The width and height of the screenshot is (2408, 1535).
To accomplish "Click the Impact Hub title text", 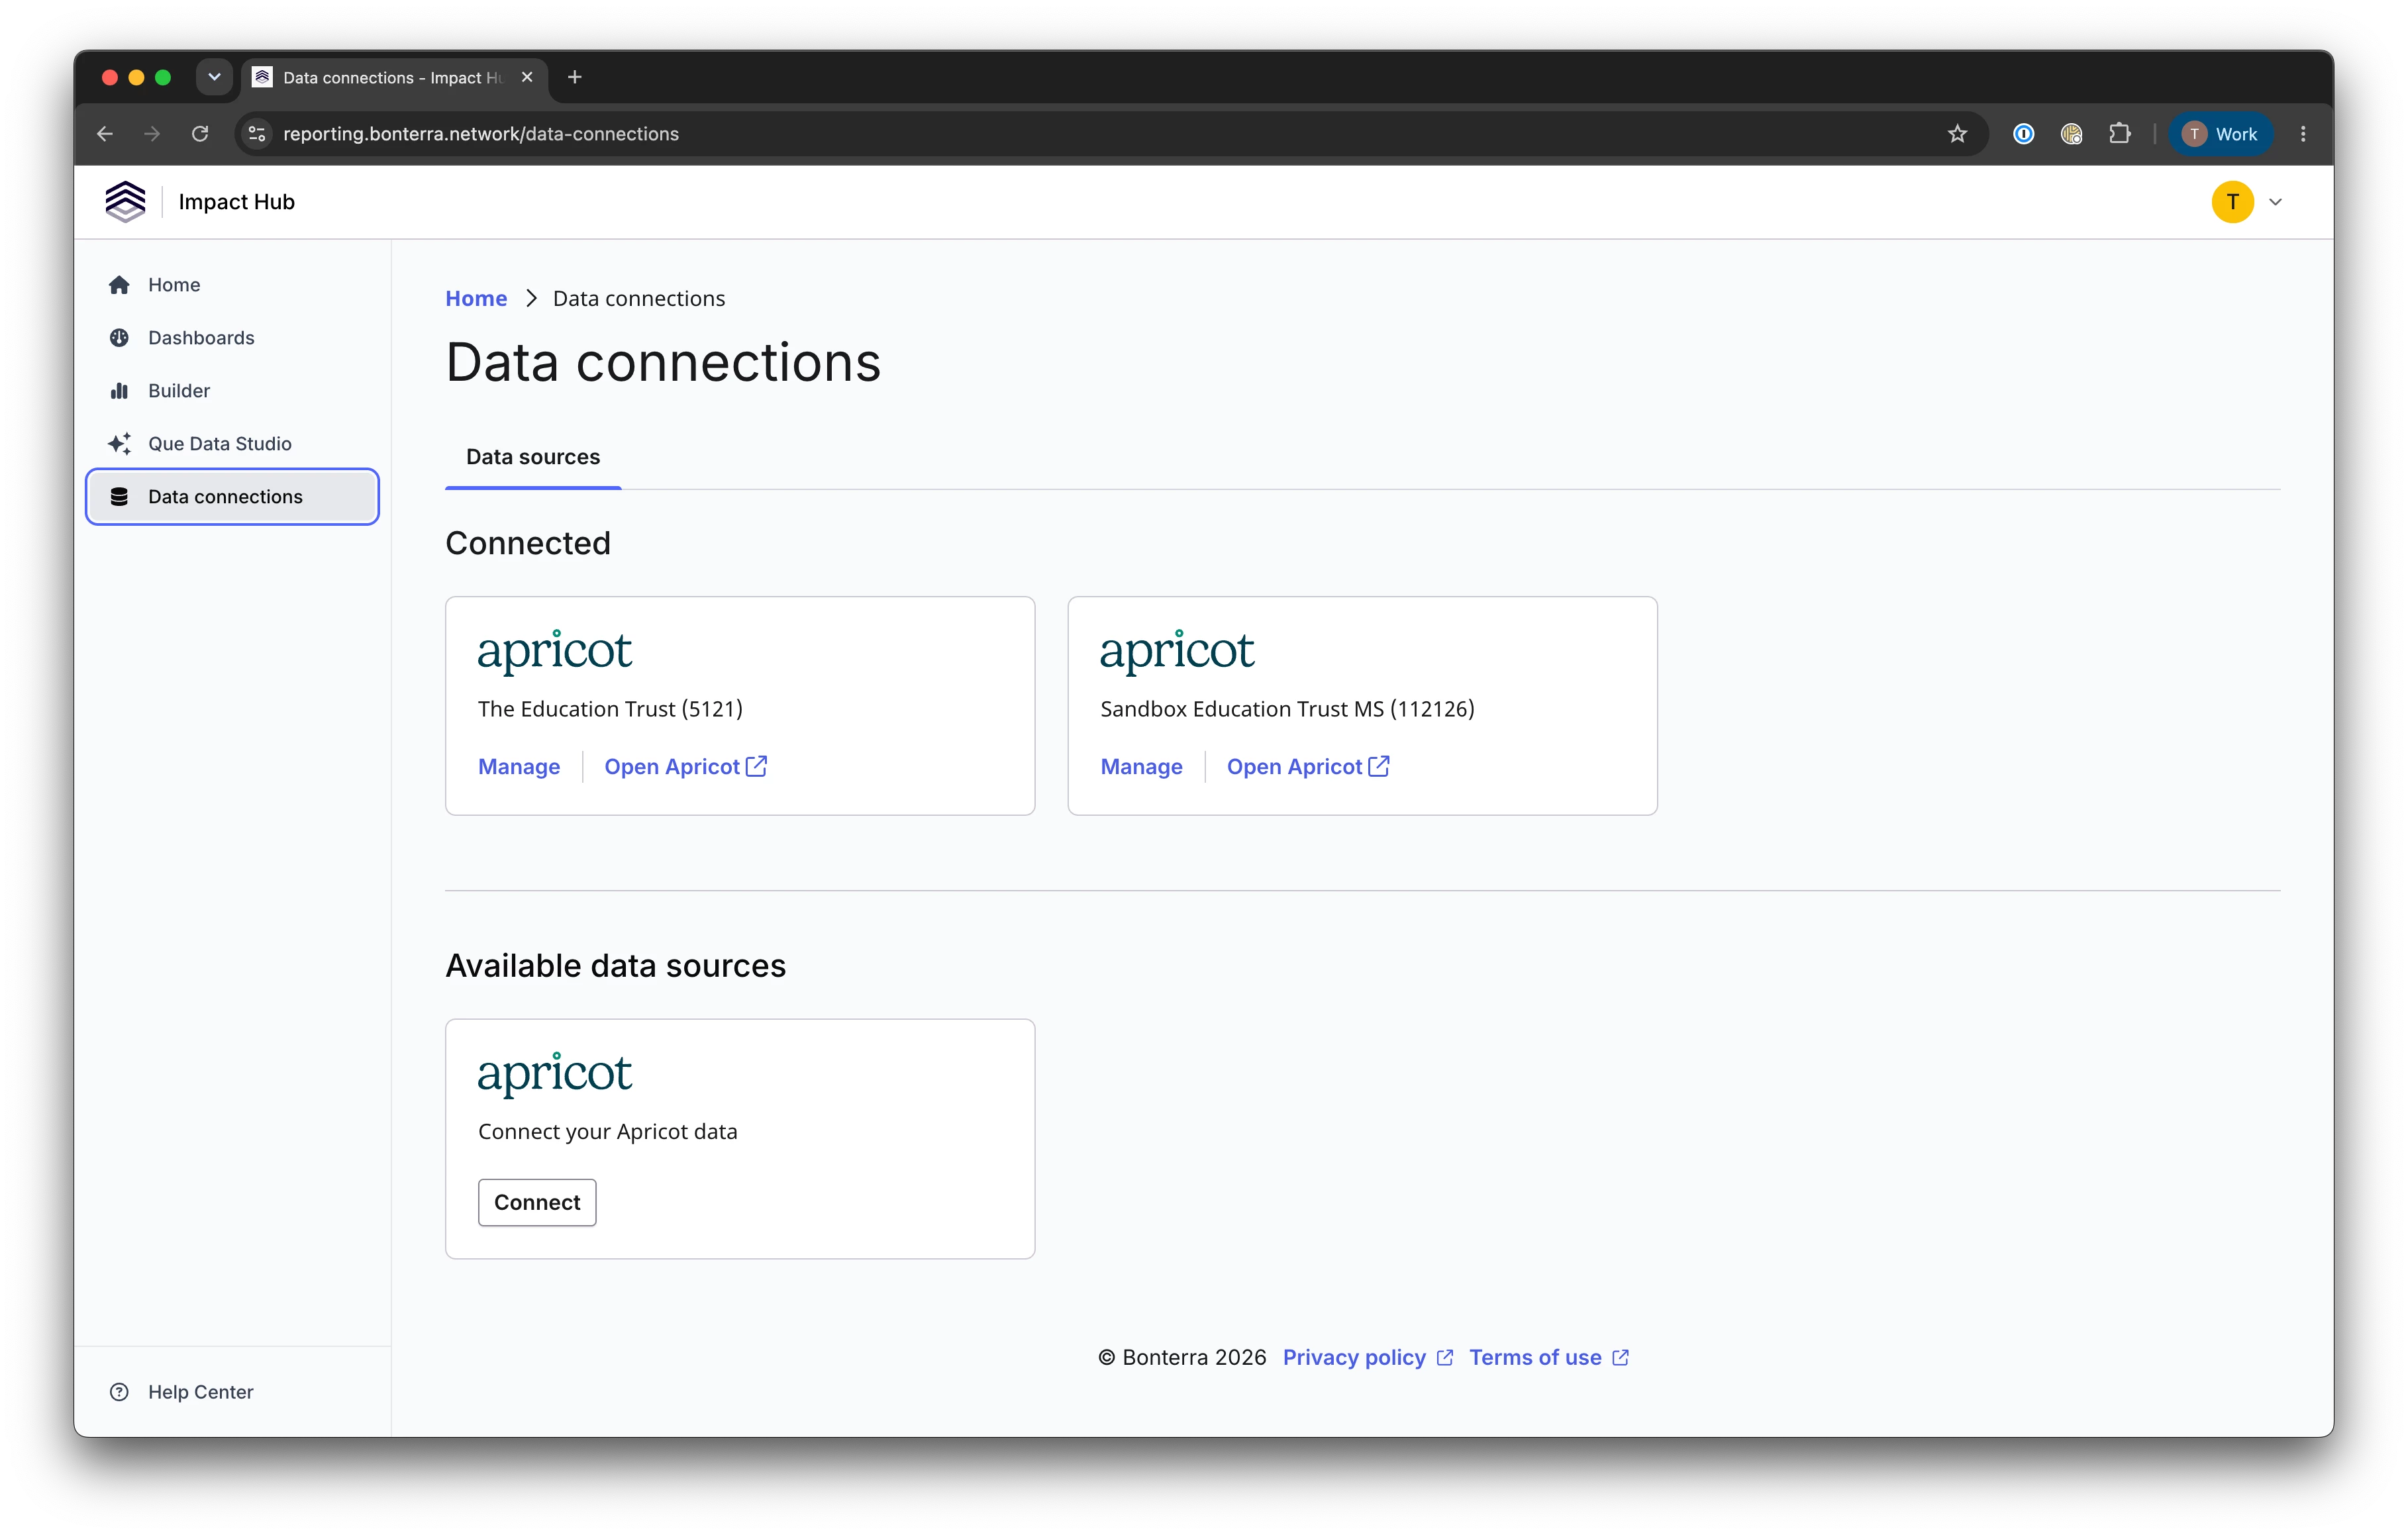I will [x=237, y=202].
